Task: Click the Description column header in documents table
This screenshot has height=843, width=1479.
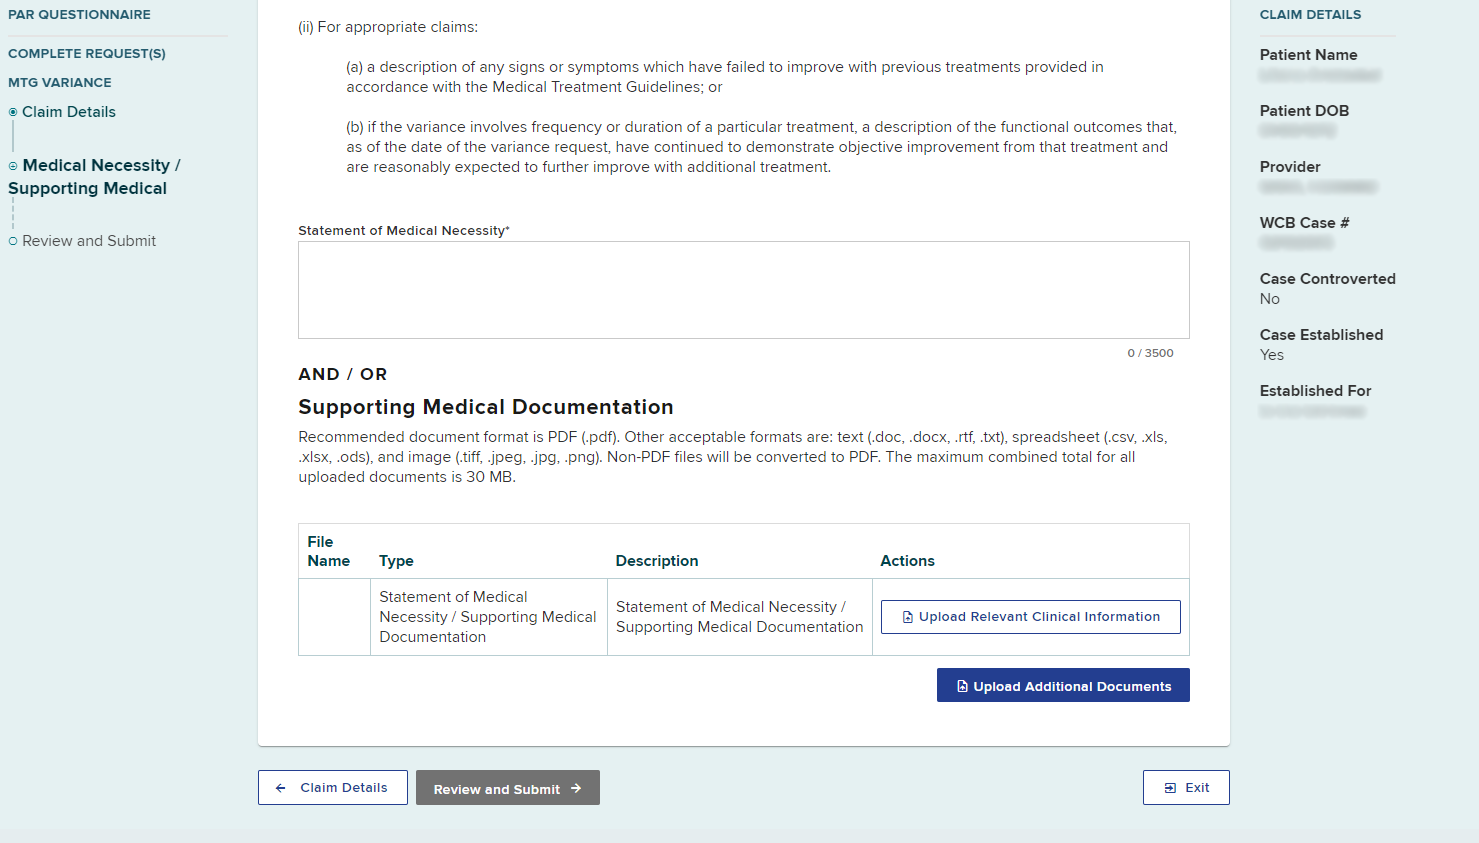Action: 657,561
